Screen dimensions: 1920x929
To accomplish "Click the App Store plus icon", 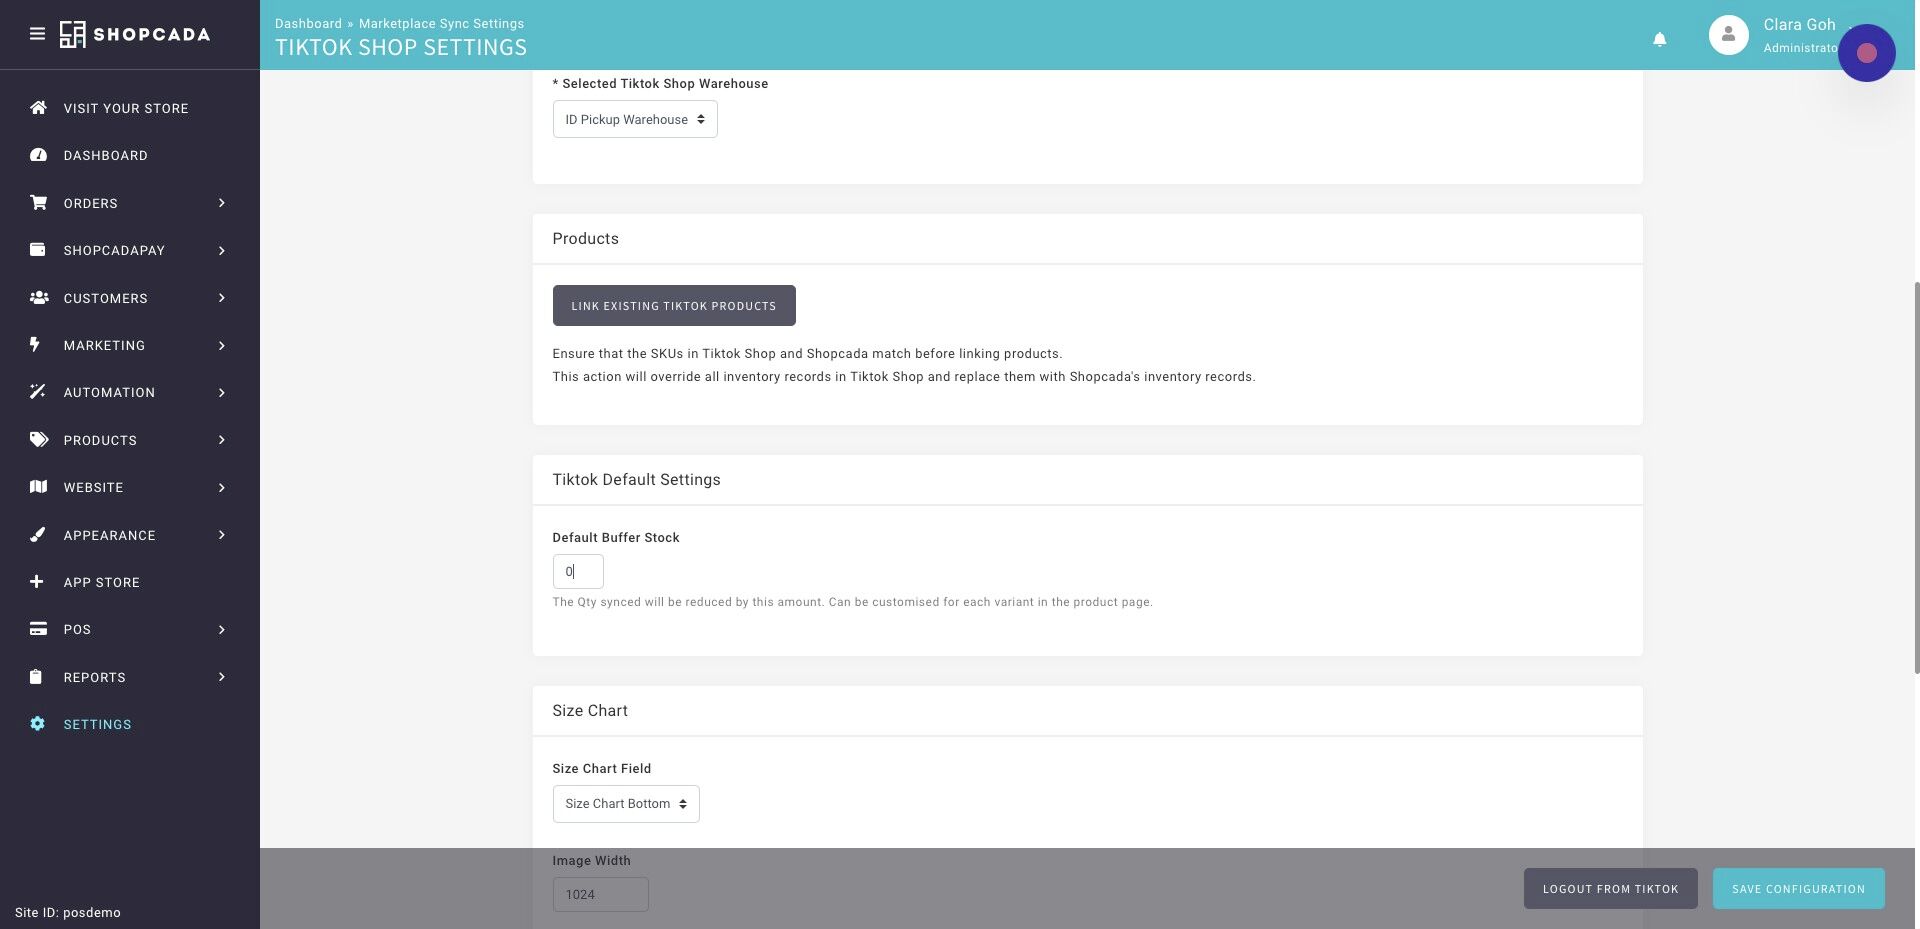I will 37,582.
